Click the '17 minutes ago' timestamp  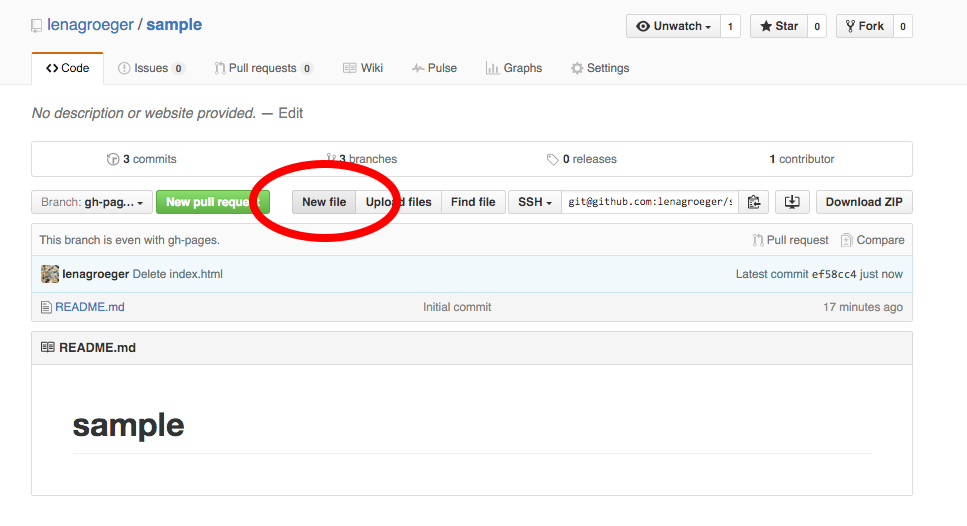(863, 306)
